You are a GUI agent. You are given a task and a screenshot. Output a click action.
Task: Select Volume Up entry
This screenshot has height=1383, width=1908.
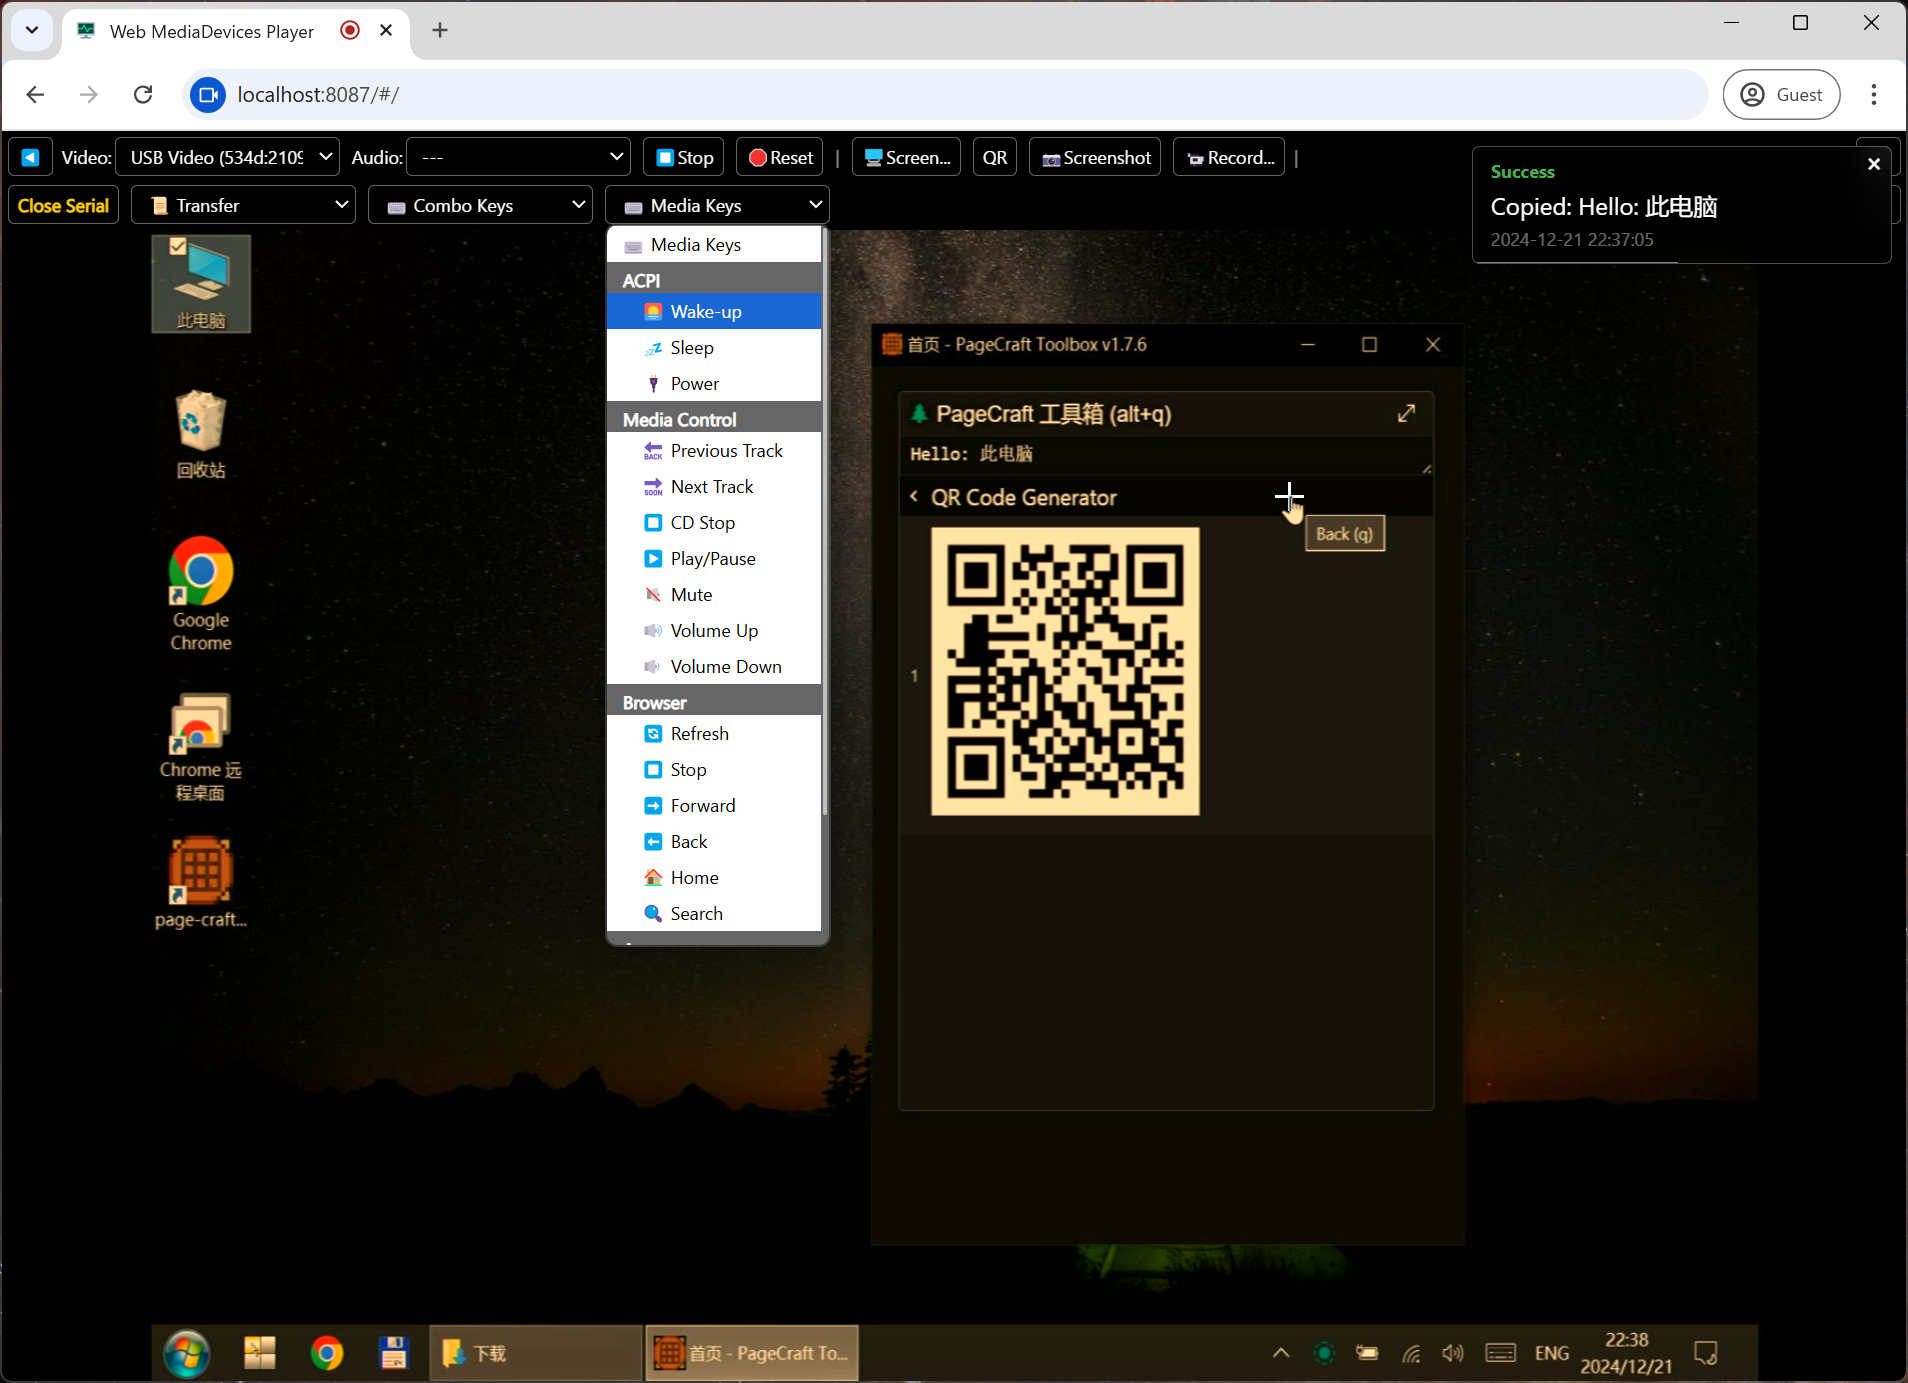[x=714, y=630]
